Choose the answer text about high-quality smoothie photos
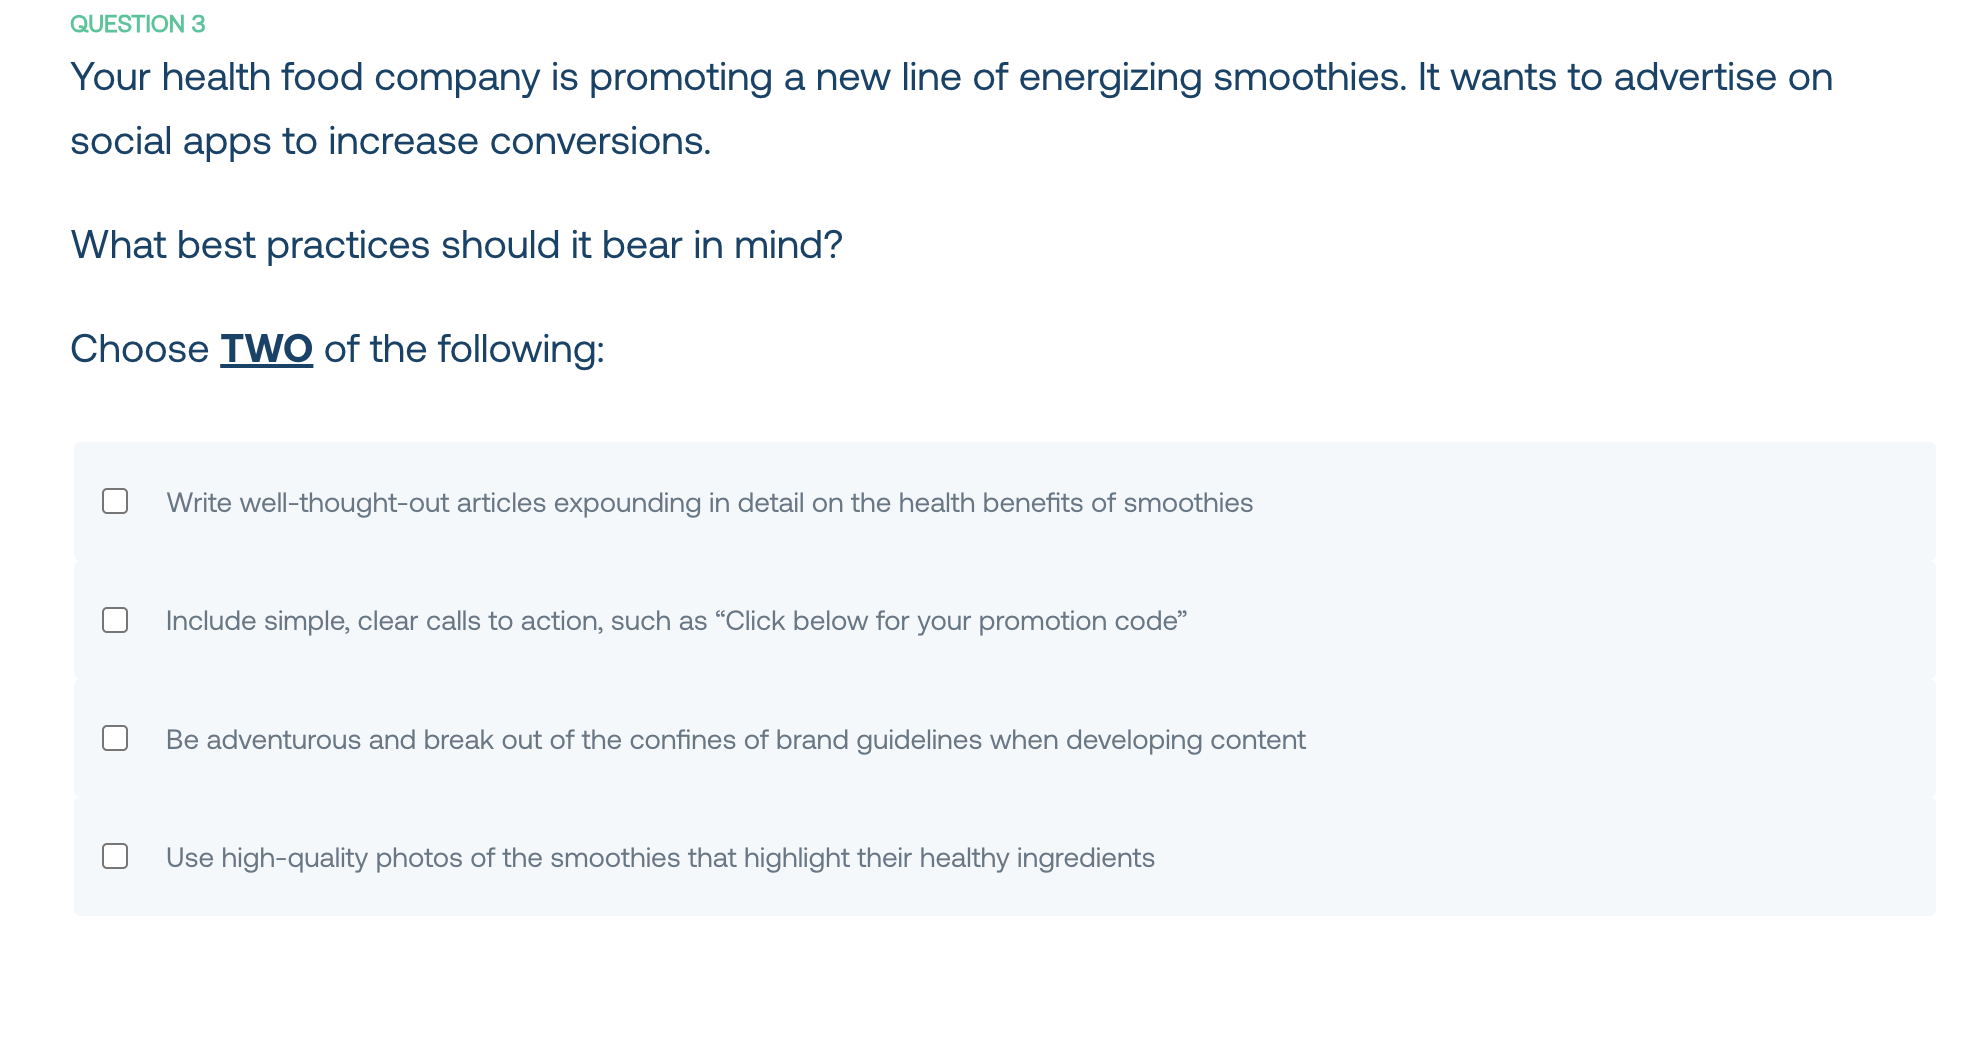Viewport: 1972px width, 1042px height. pos(660,858)
